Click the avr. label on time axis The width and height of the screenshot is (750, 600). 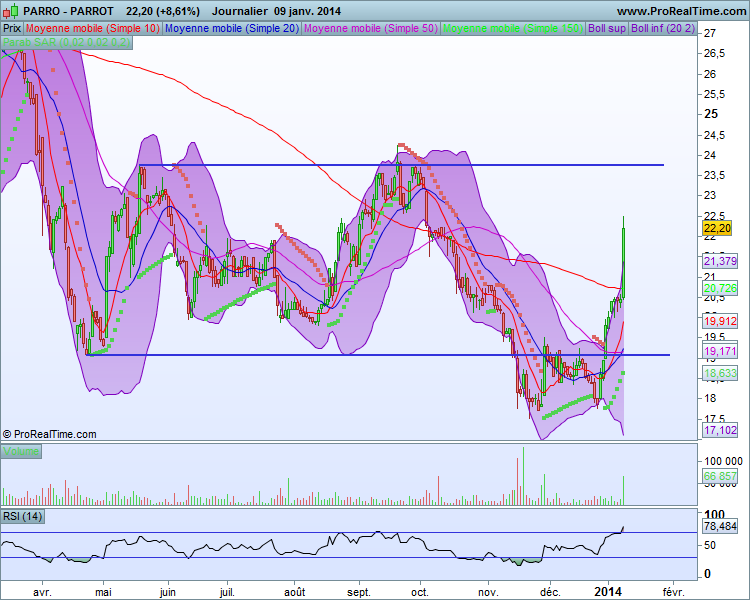point(42,592)
